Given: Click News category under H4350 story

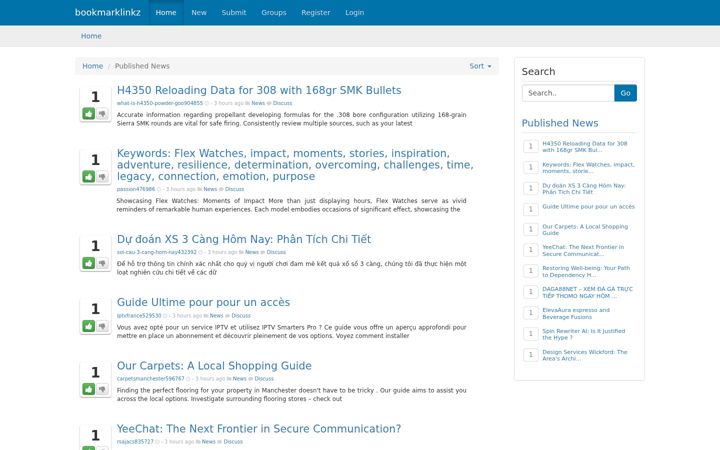Looking at the screenshot, I should point(258,103).
